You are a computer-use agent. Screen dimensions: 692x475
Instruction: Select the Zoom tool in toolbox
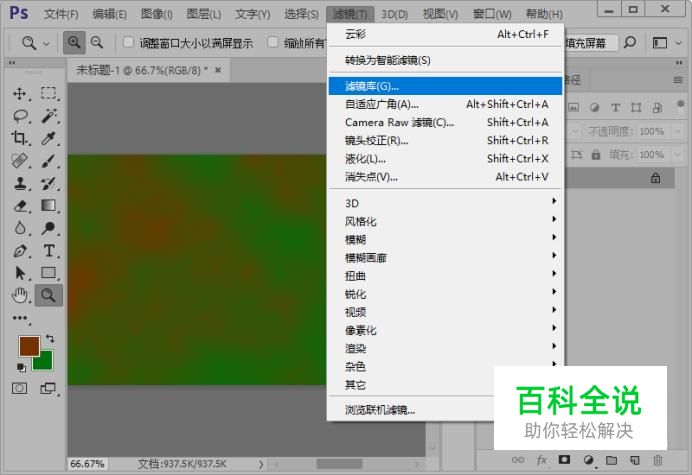pyautogui.click(x=49, y=295)
